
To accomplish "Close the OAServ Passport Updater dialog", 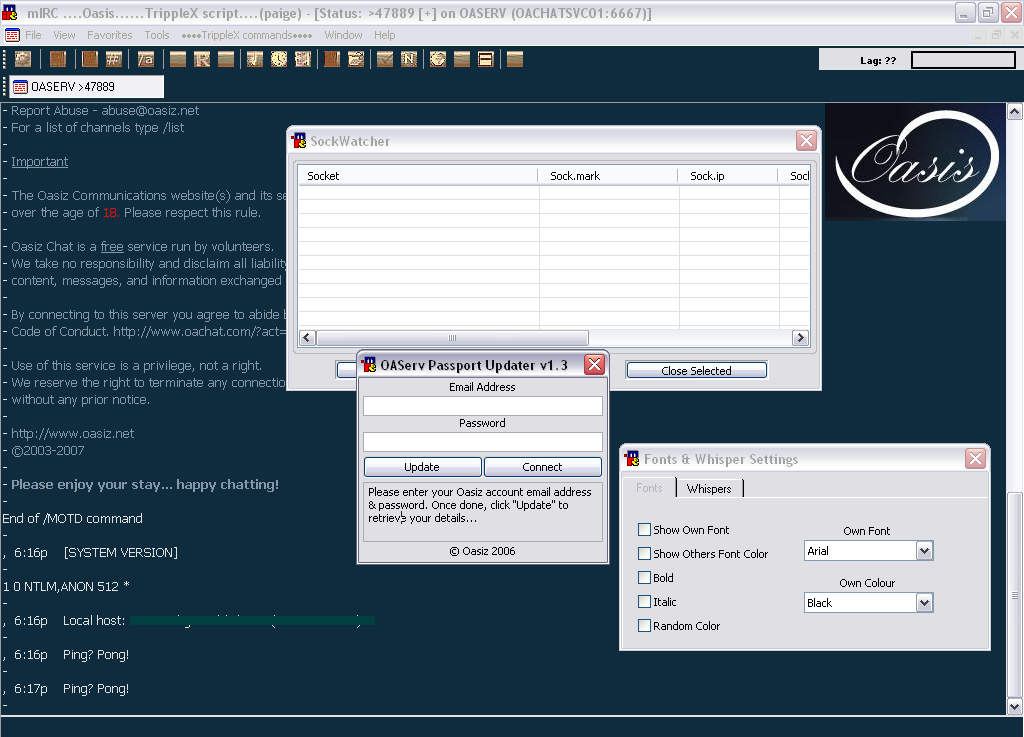I will coord(594,364).
